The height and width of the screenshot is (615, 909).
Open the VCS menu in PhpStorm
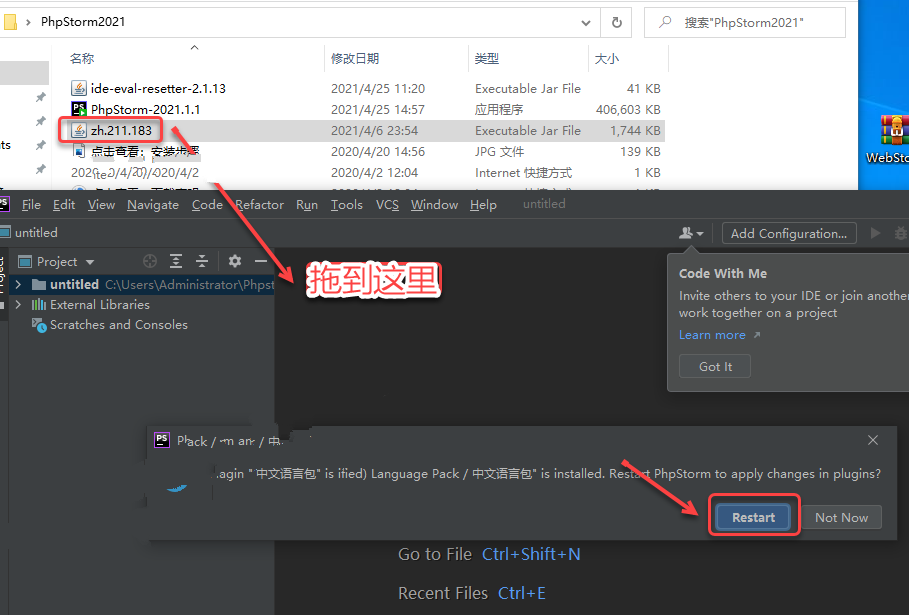coord(387,205)
